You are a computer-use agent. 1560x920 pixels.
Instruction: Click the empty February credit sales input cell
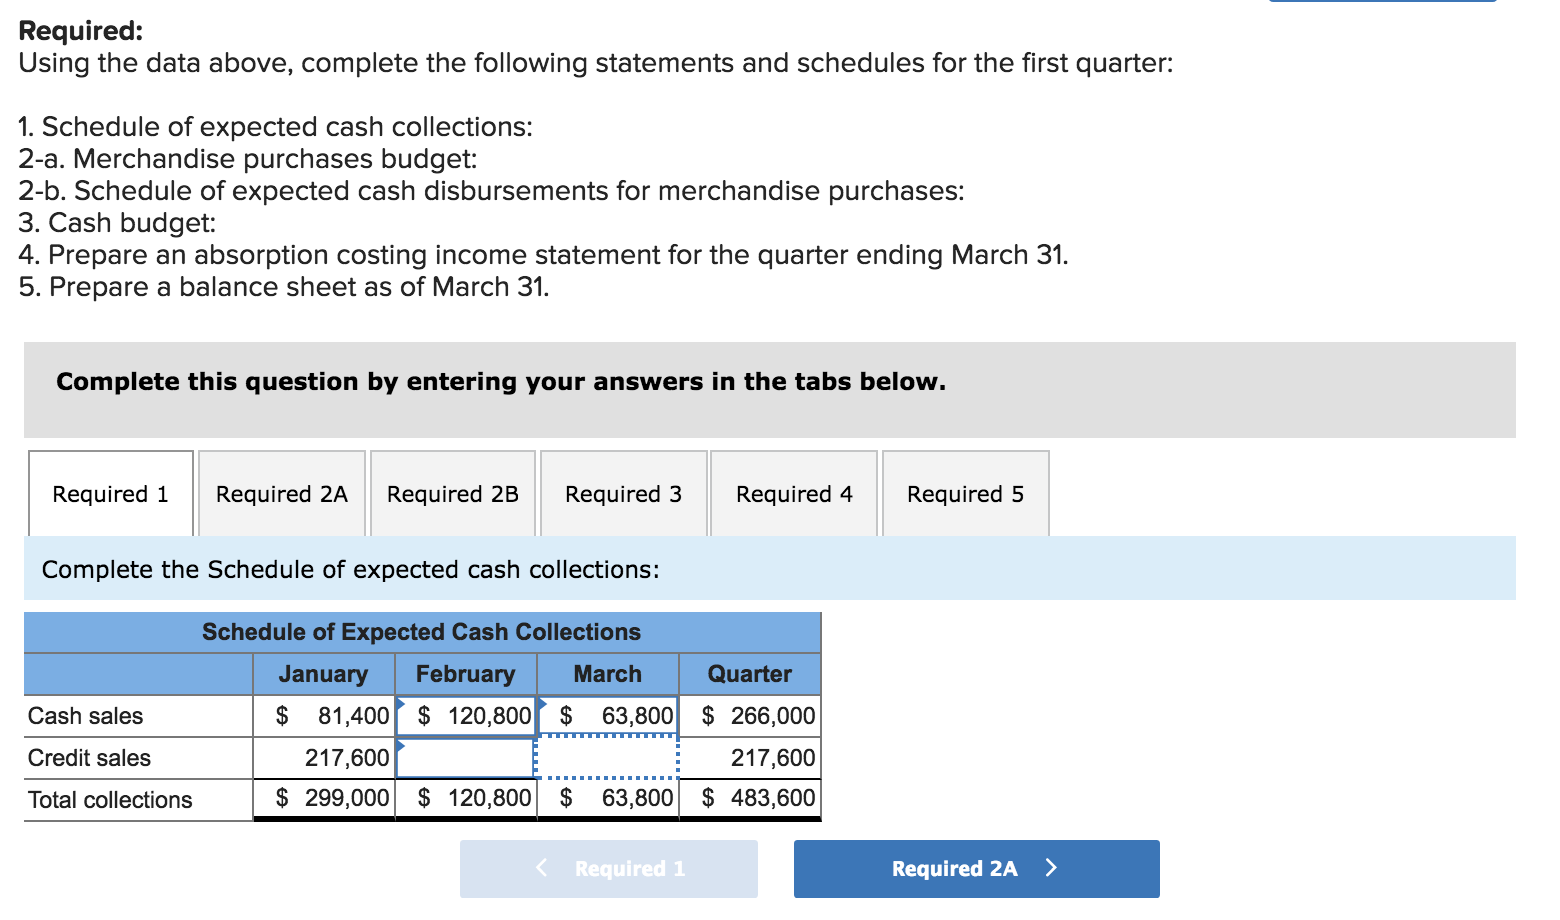[x=466, y=757]
